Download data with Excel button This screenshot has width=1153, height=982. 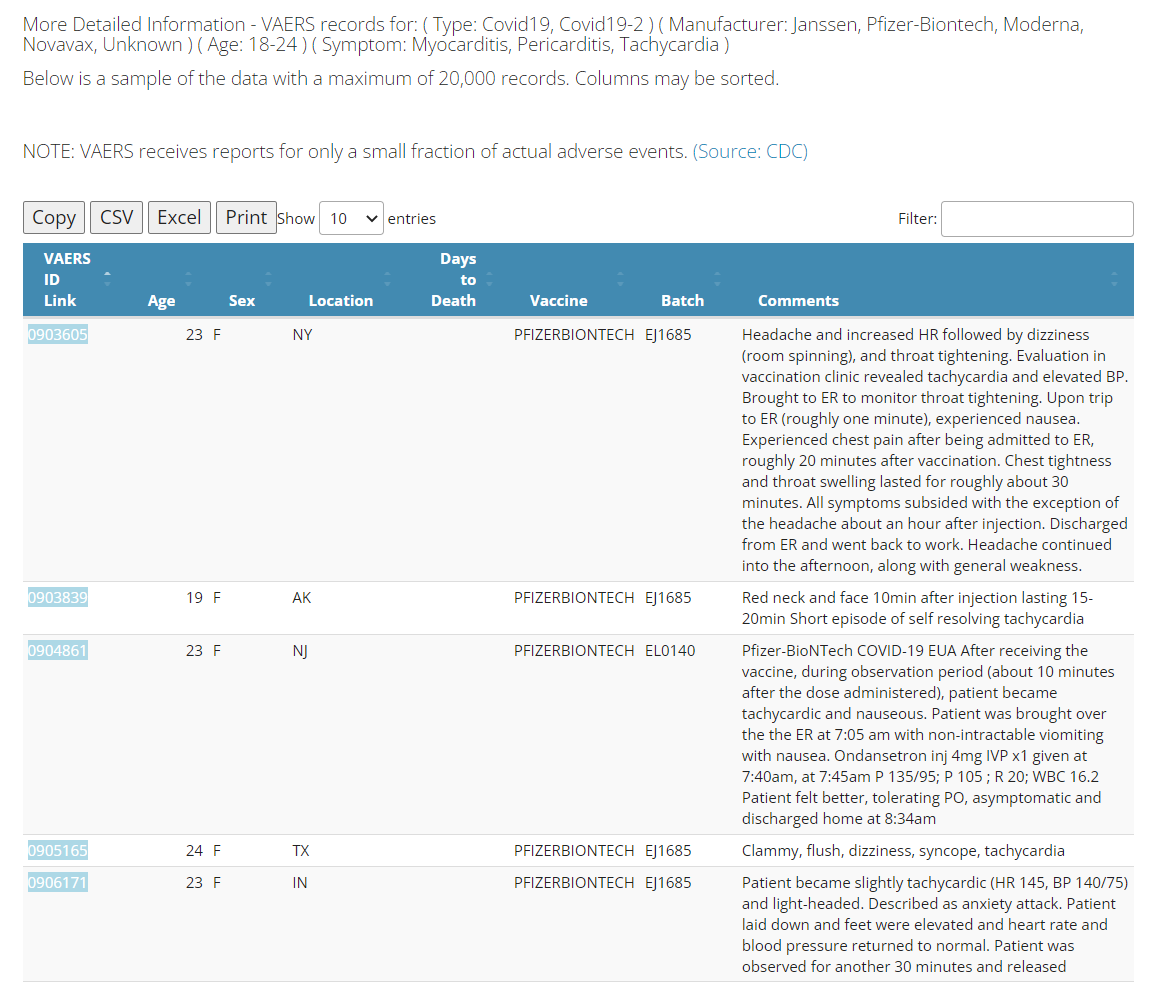tap(179, 218)
